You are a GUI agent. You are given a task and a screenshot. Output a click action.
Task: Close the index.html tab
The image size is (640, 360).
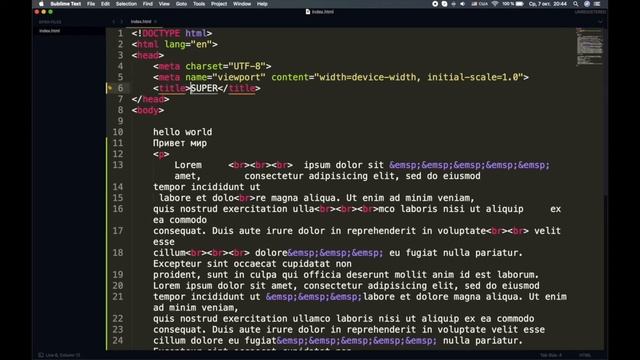pyautogui.click(x=156, y=21)
